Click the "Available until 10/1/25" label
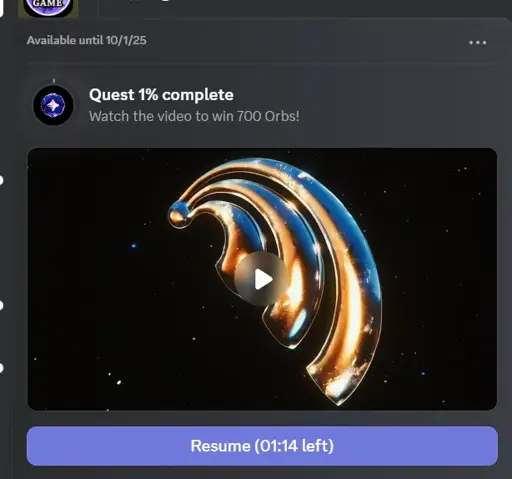512x479 pixels. [x=87, y=40]
